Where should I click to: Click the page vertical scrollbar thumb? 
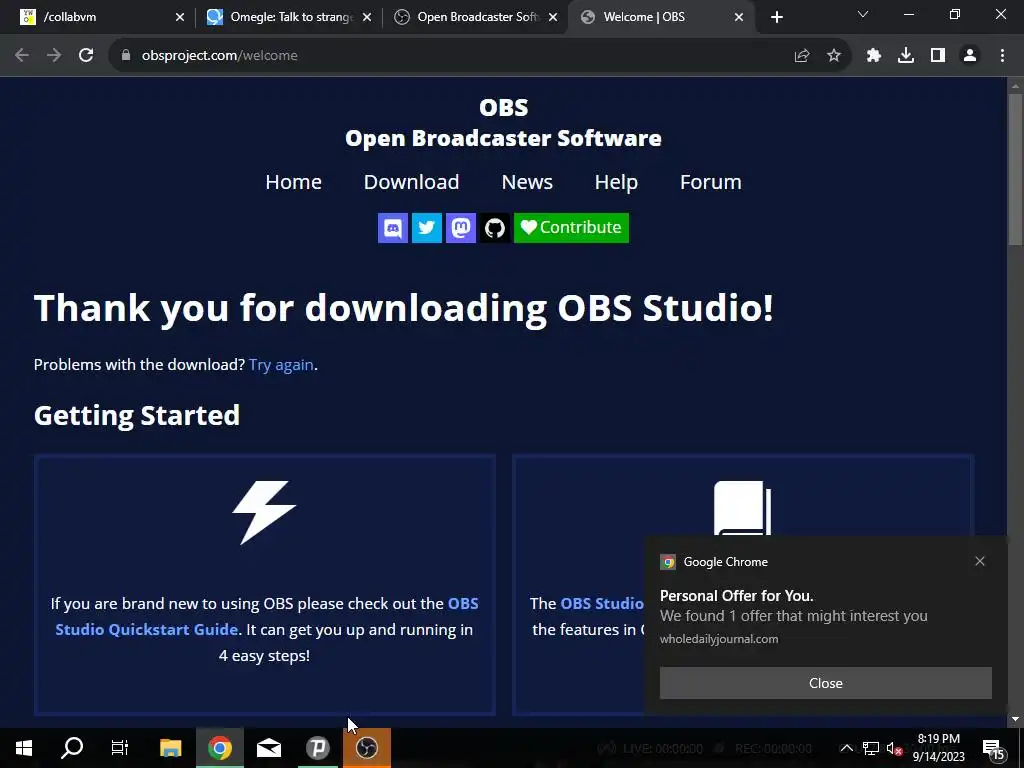click(1015, 170)
